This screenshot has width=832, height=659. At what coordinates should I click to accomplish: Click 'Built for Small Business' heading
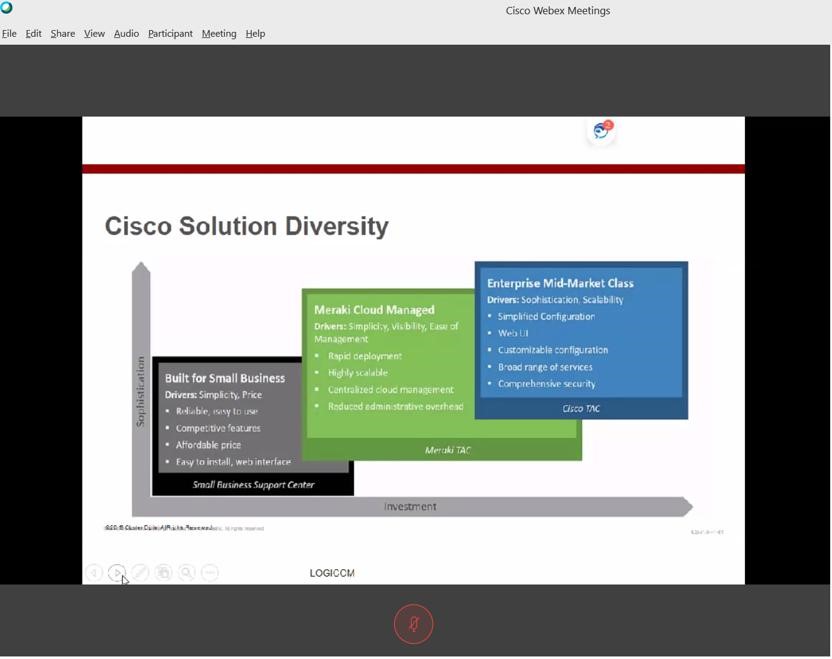point(225,378)
